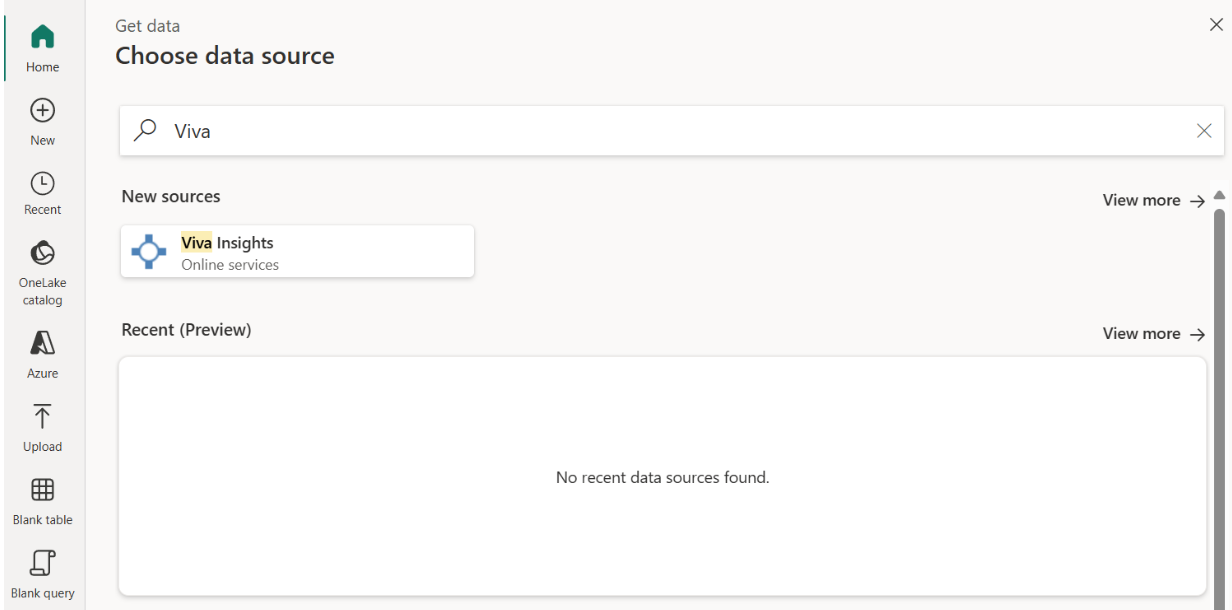The image size is (1232, 610).
Task: Select the New plus icon
Action: click(42, 110)
